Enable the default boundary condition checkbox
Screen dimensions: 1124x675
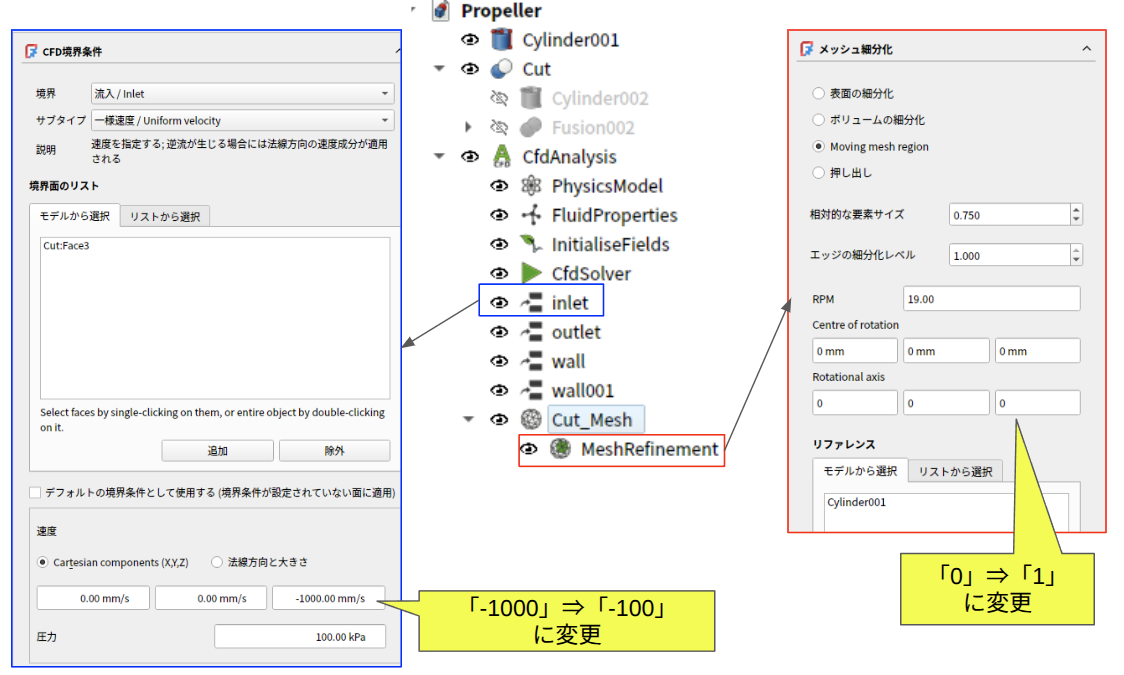coord(36,492)
